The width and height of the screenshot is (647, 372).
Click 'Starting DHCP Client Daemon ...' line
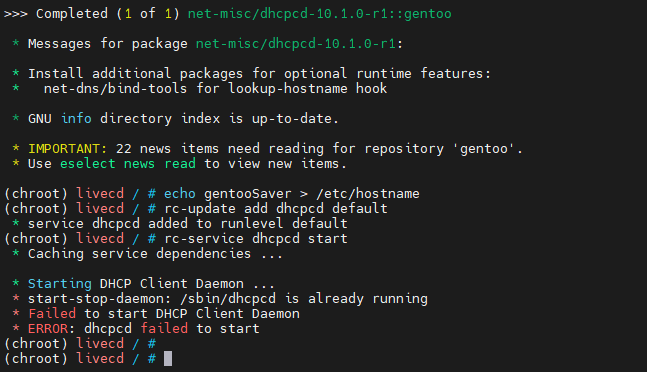point(144,284)
